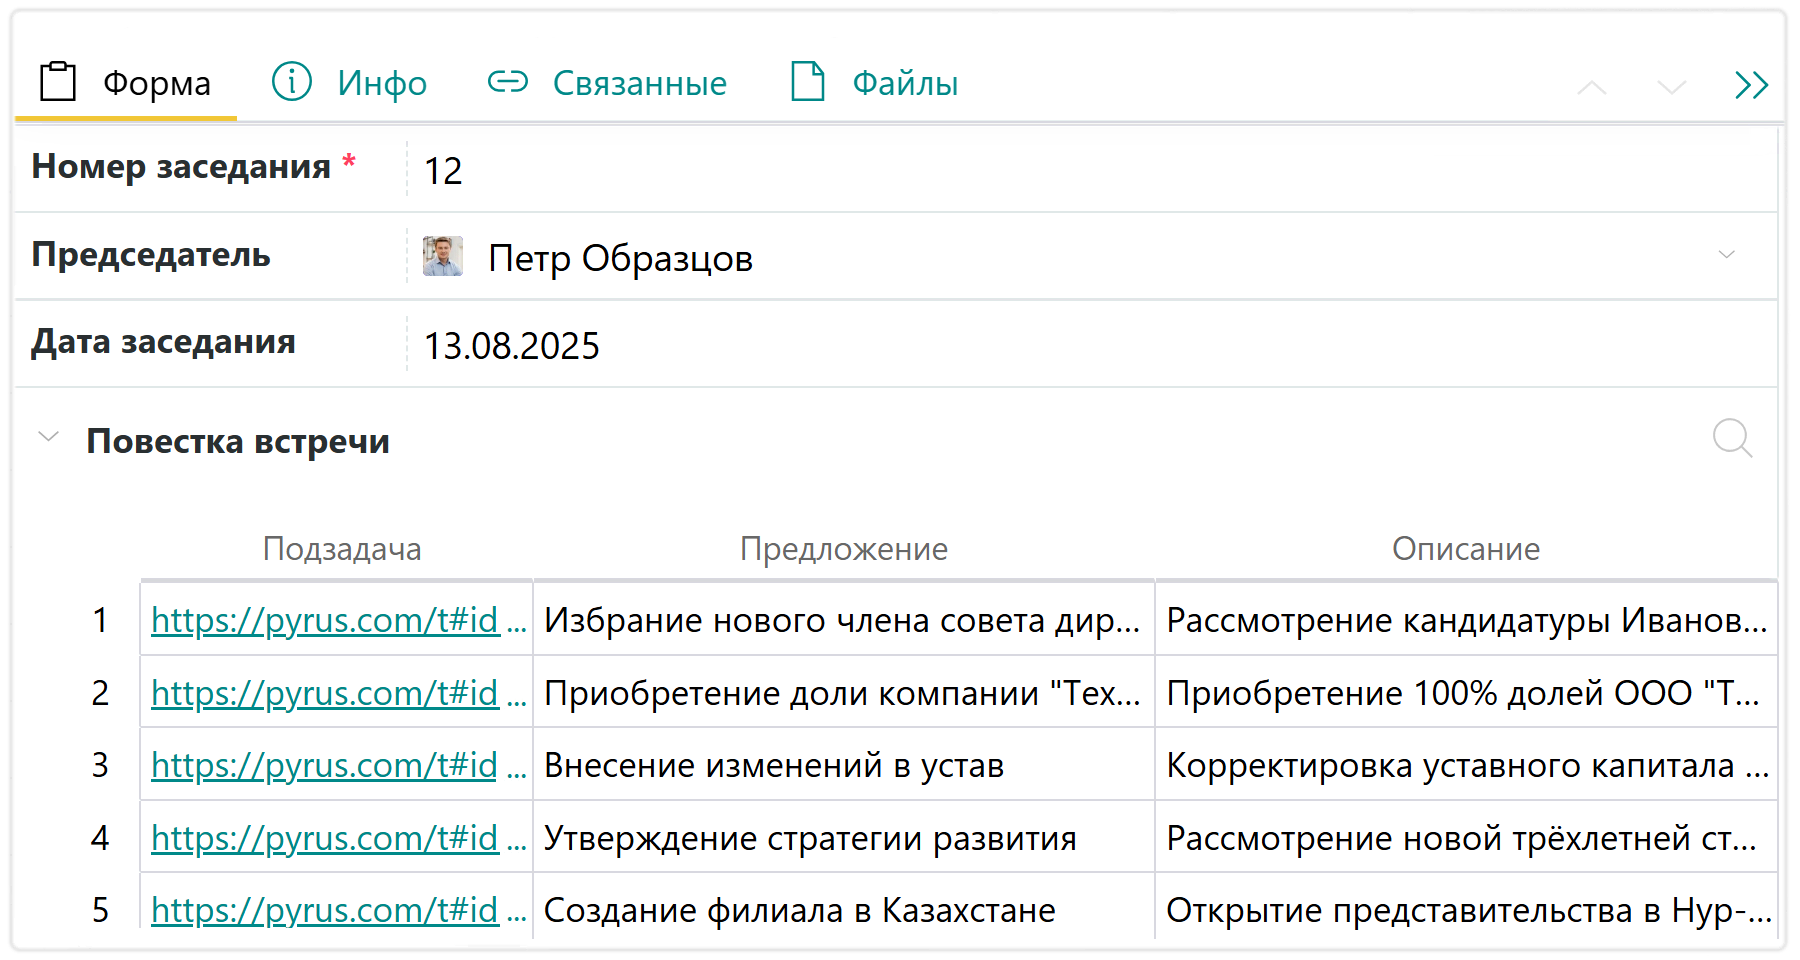Viewport: 1800px width, 960px height.
Task: Follow the pyrus.com link in row 5
Action: pos(325,911)
